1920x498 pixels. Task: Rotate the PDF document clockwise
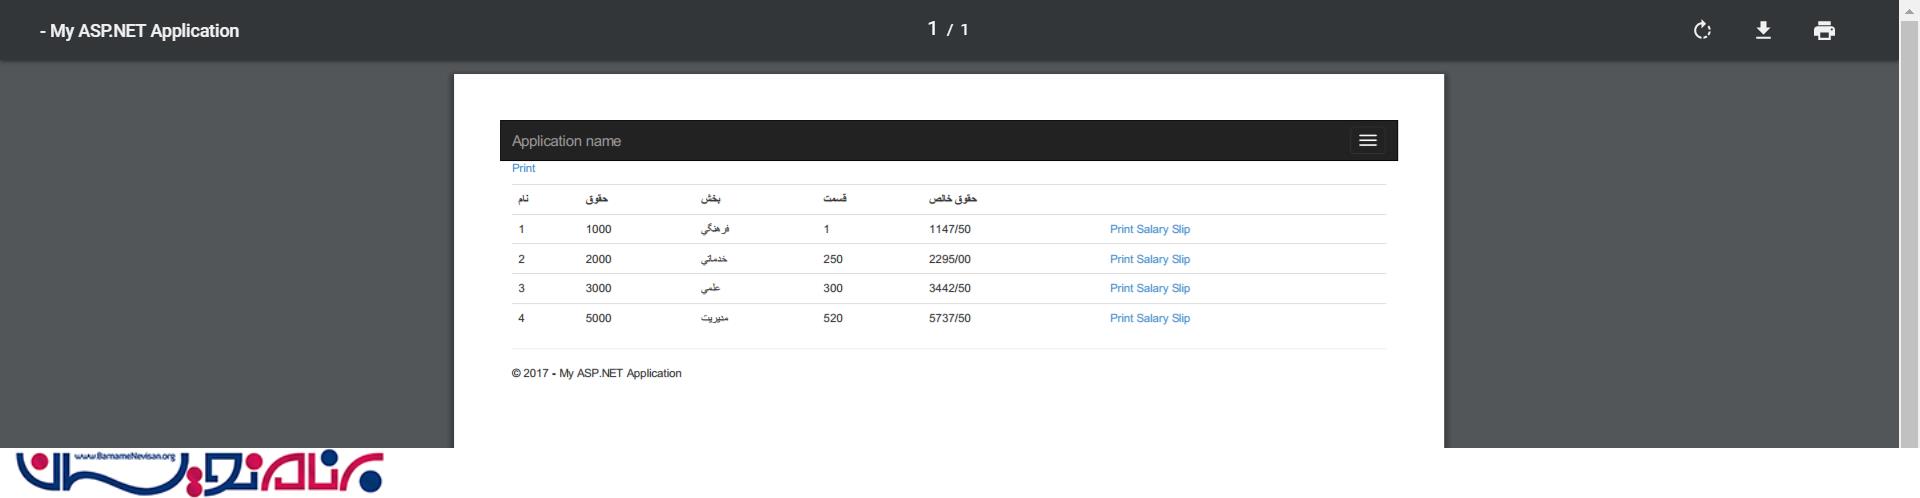pos(1702,30)
